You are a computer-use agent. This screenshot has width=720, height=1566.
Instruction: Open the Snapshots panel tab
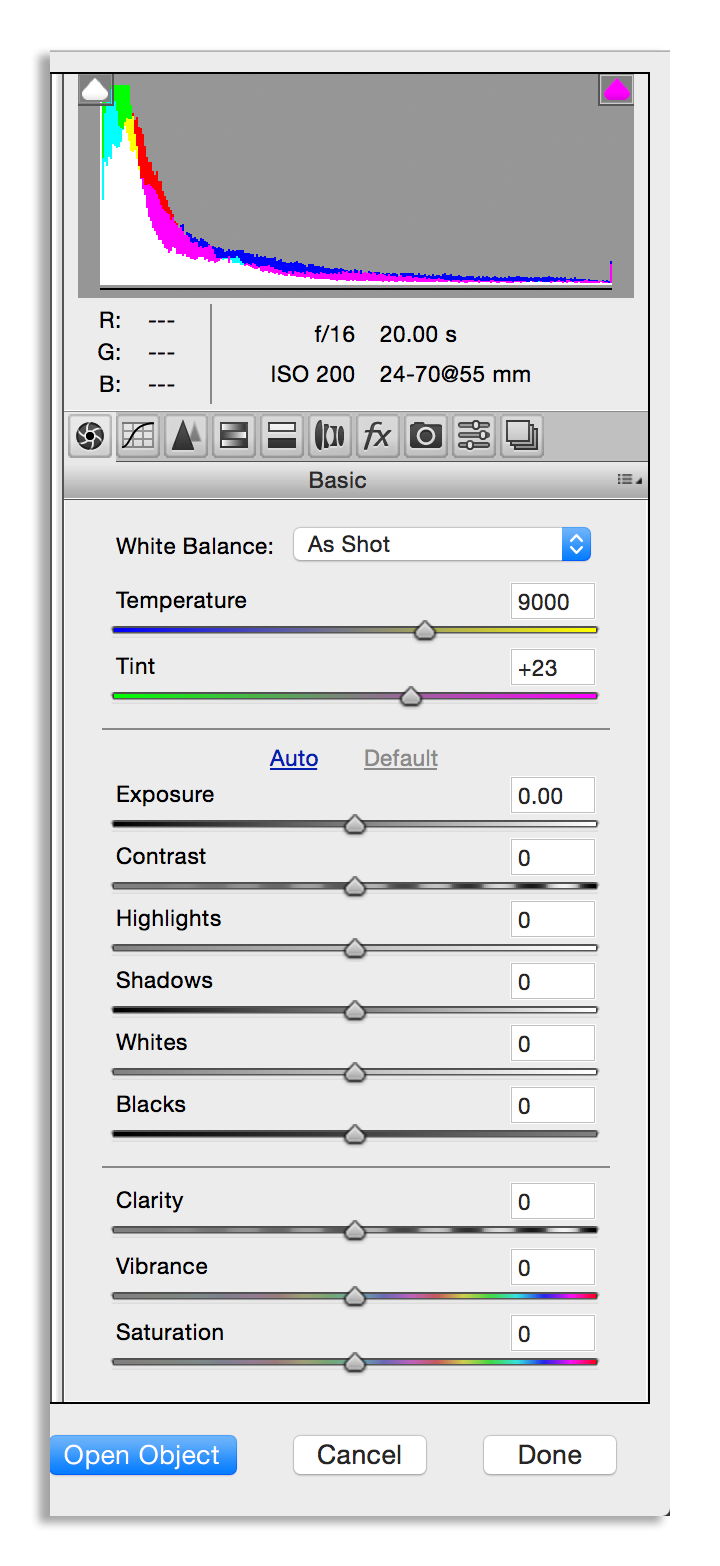point(522,435)
